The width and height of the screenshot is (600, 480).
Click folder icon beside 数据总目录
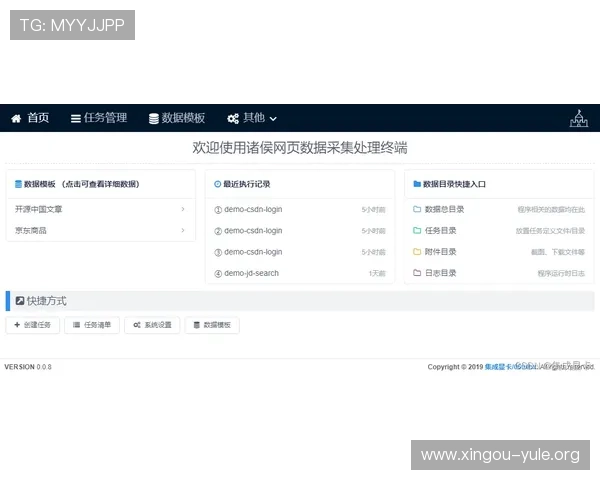coord(417,209)
